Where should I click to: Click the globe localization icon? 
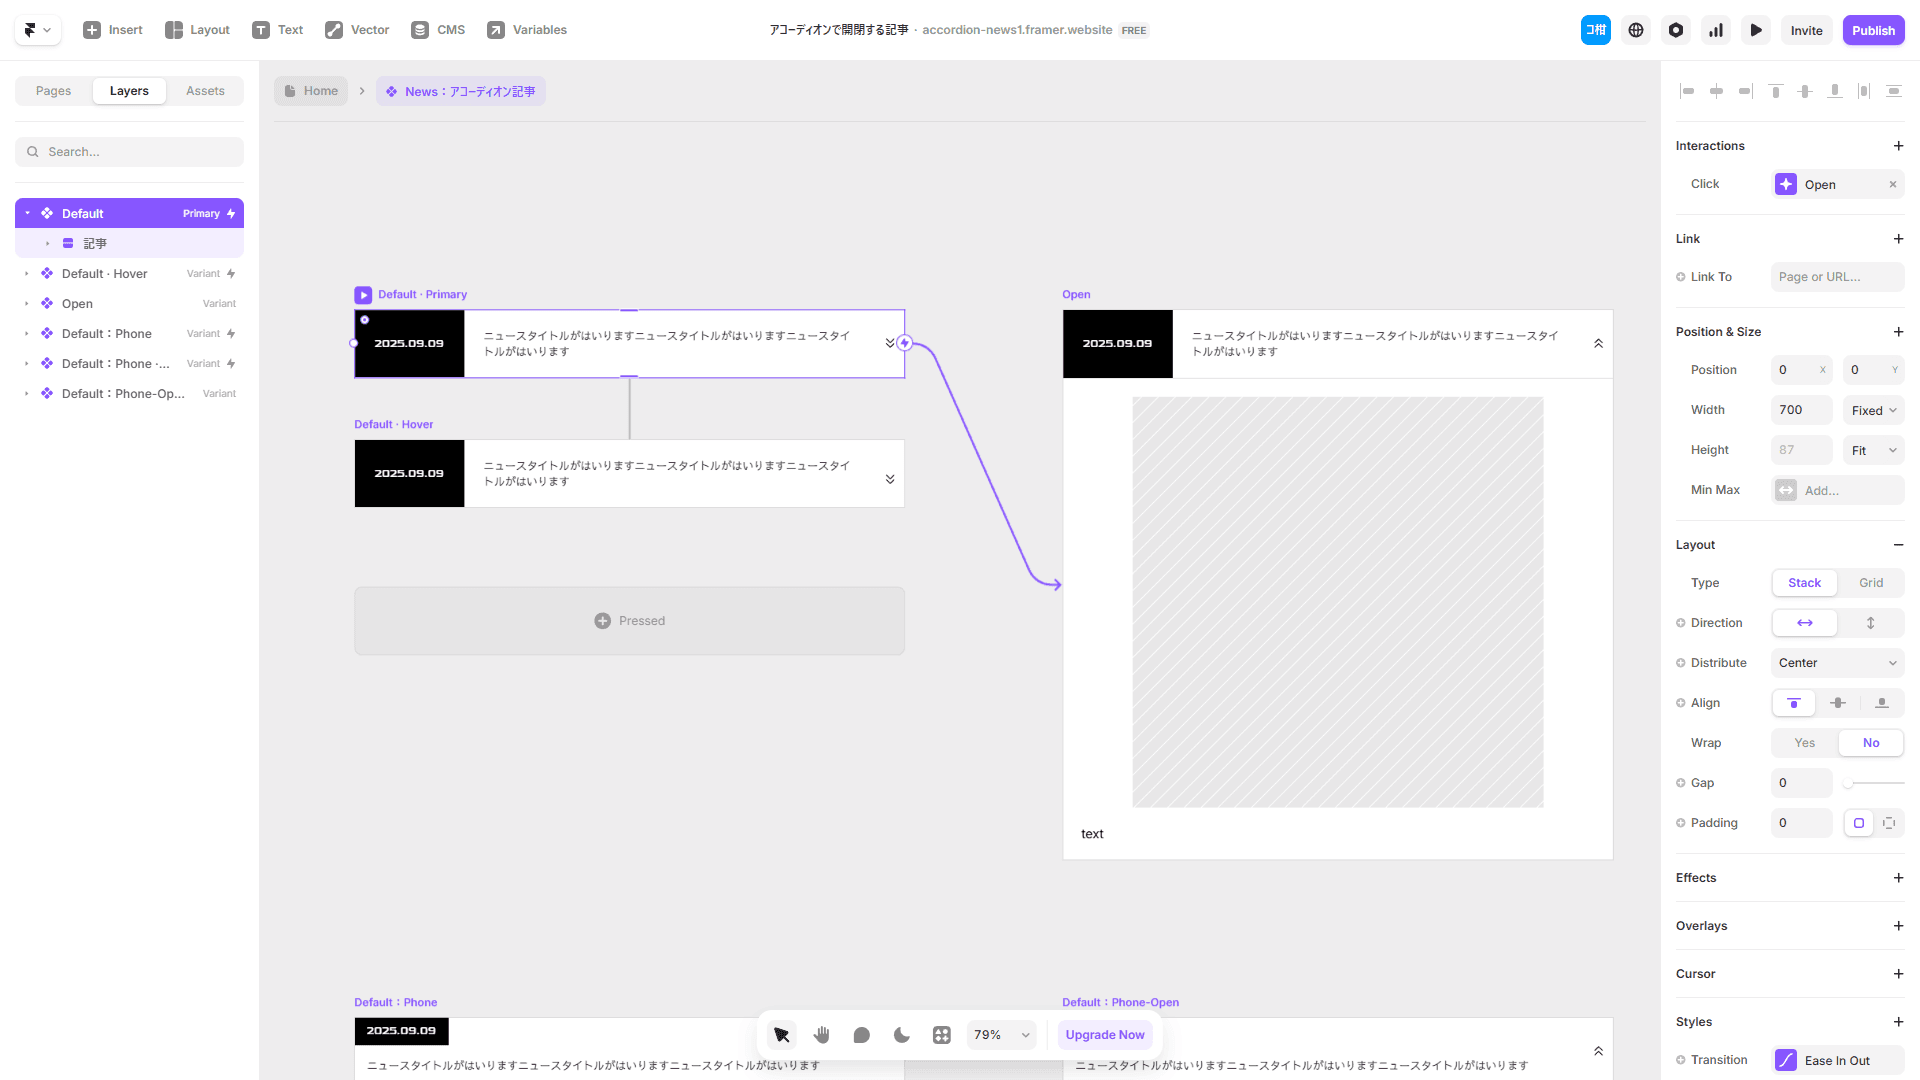point(1636,30)
